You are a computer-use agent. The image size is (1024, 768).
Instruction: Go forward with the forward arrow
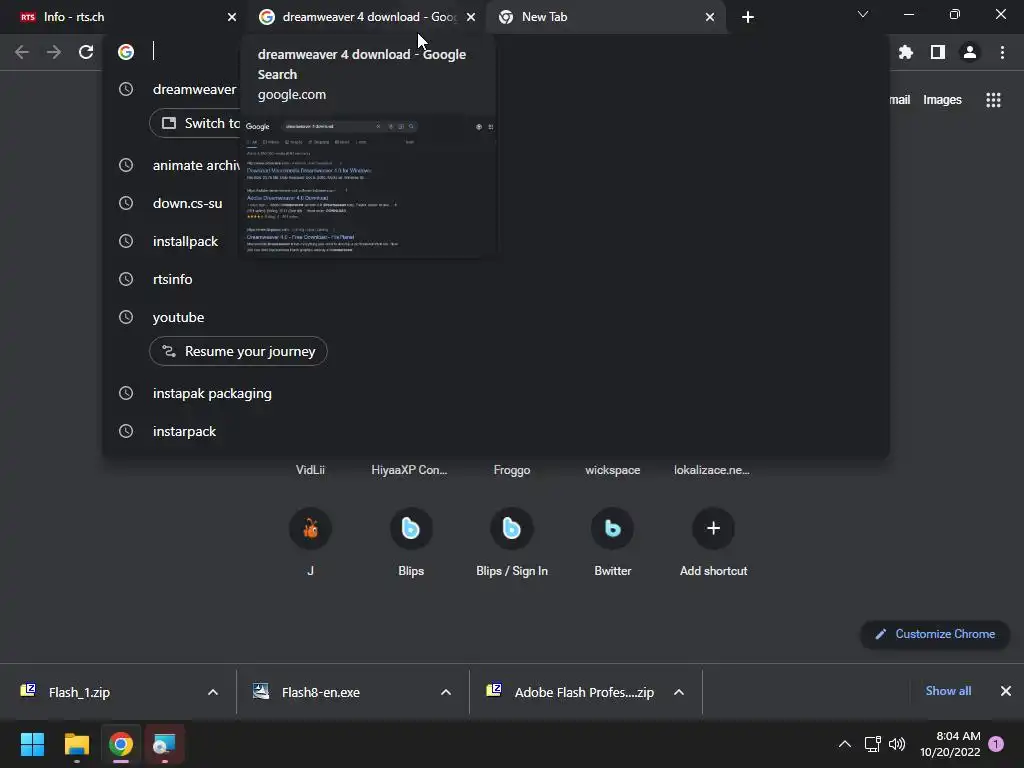pos(54,52)
